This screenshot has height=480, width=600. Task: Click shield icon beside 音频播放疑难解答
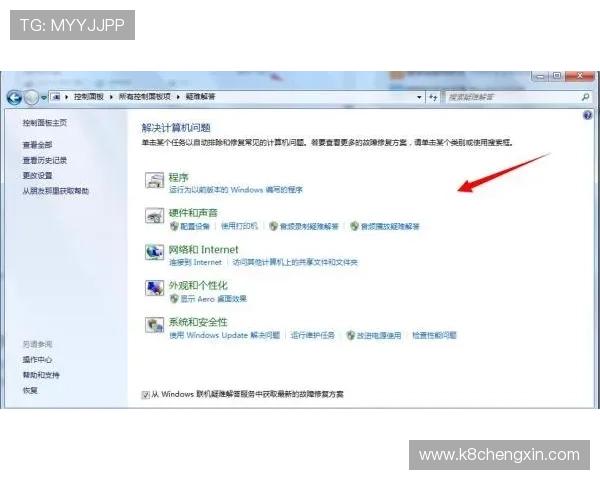pos(354,226)
